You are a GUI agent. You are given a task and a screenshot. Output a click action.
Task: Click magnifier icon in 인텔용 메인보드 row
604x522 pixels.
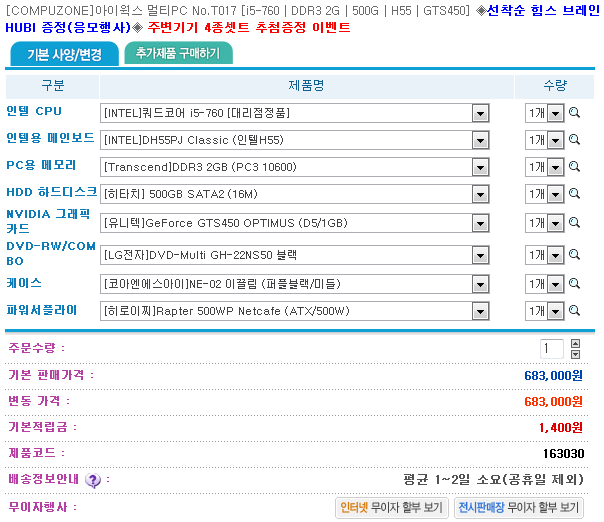[x=574, y=140]
